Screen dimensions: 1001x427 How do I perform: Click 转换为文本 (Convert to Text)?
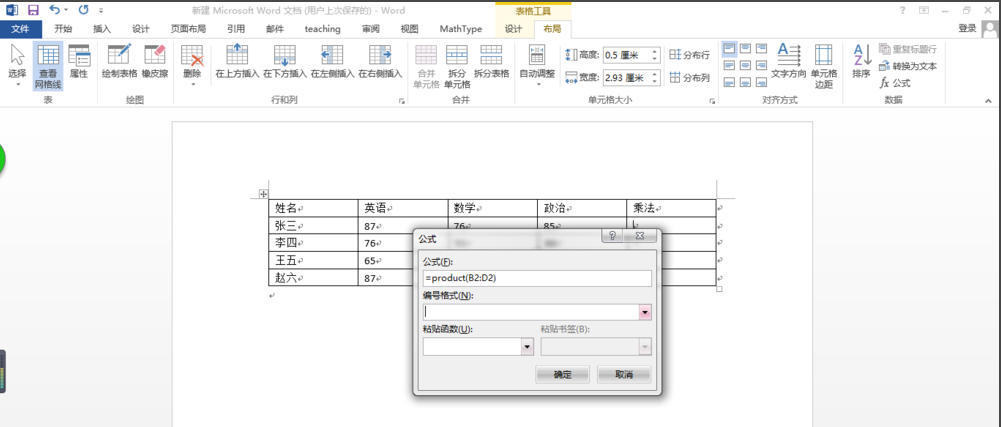coord(908,66)
